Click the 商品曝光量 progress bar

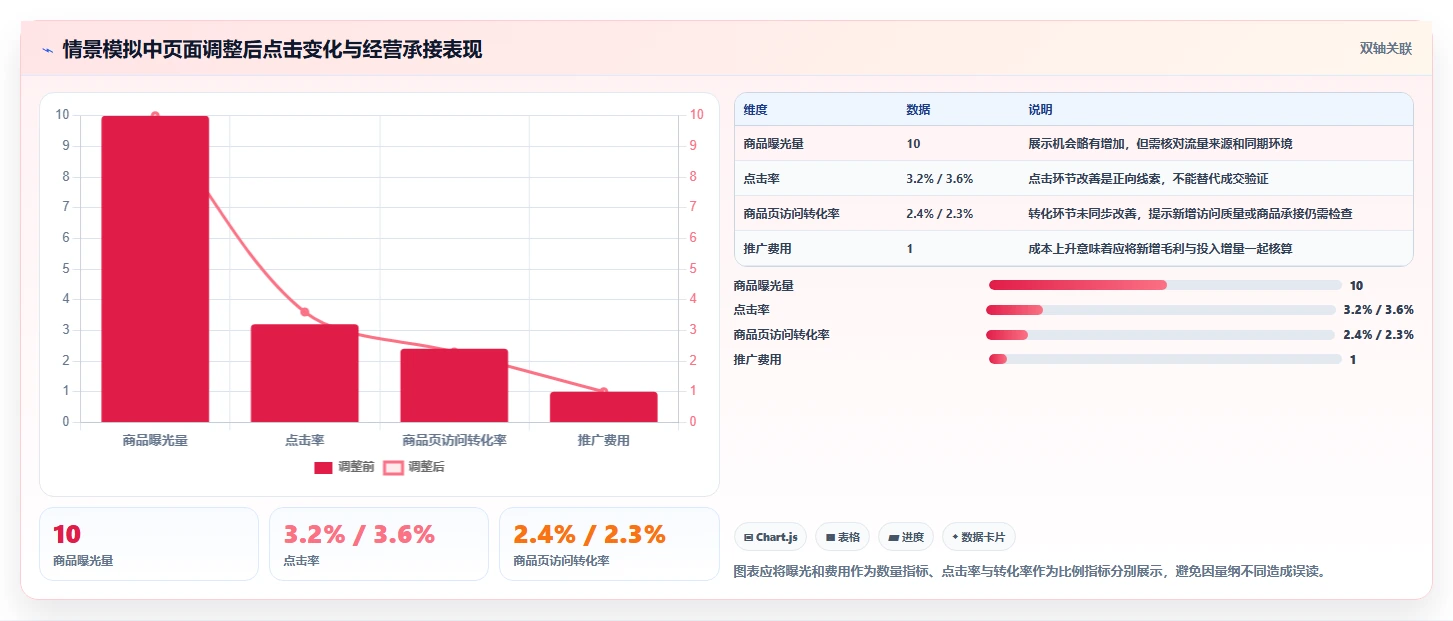[1165, 285]
